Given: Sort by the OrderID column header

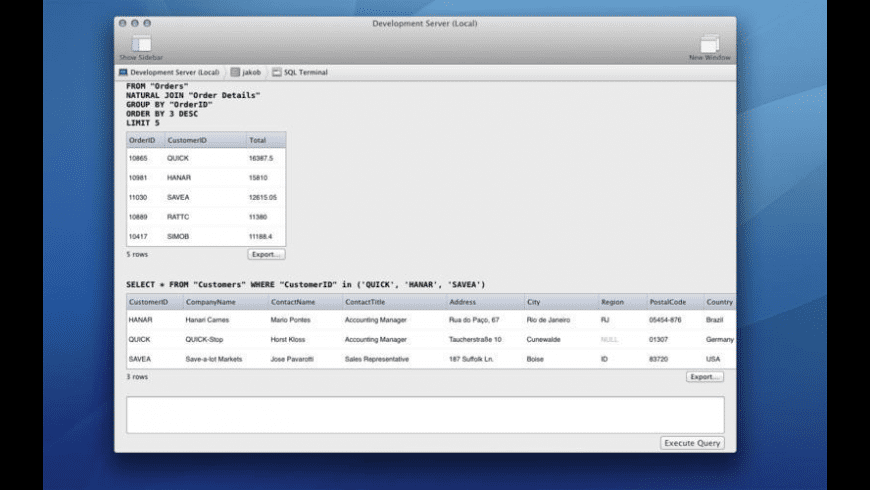Looking at the screenshot, I should [x=143, y=140].
